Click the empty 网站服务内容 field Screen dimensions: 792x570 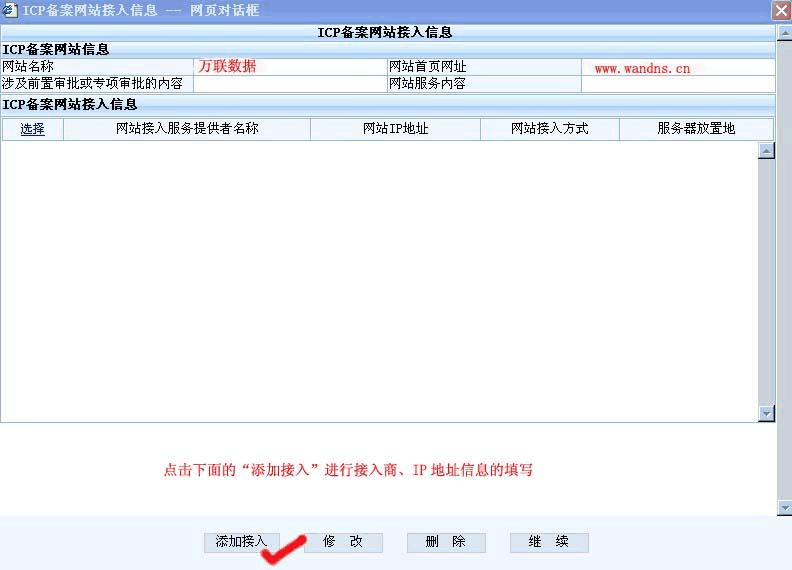(x=677, y=84)
